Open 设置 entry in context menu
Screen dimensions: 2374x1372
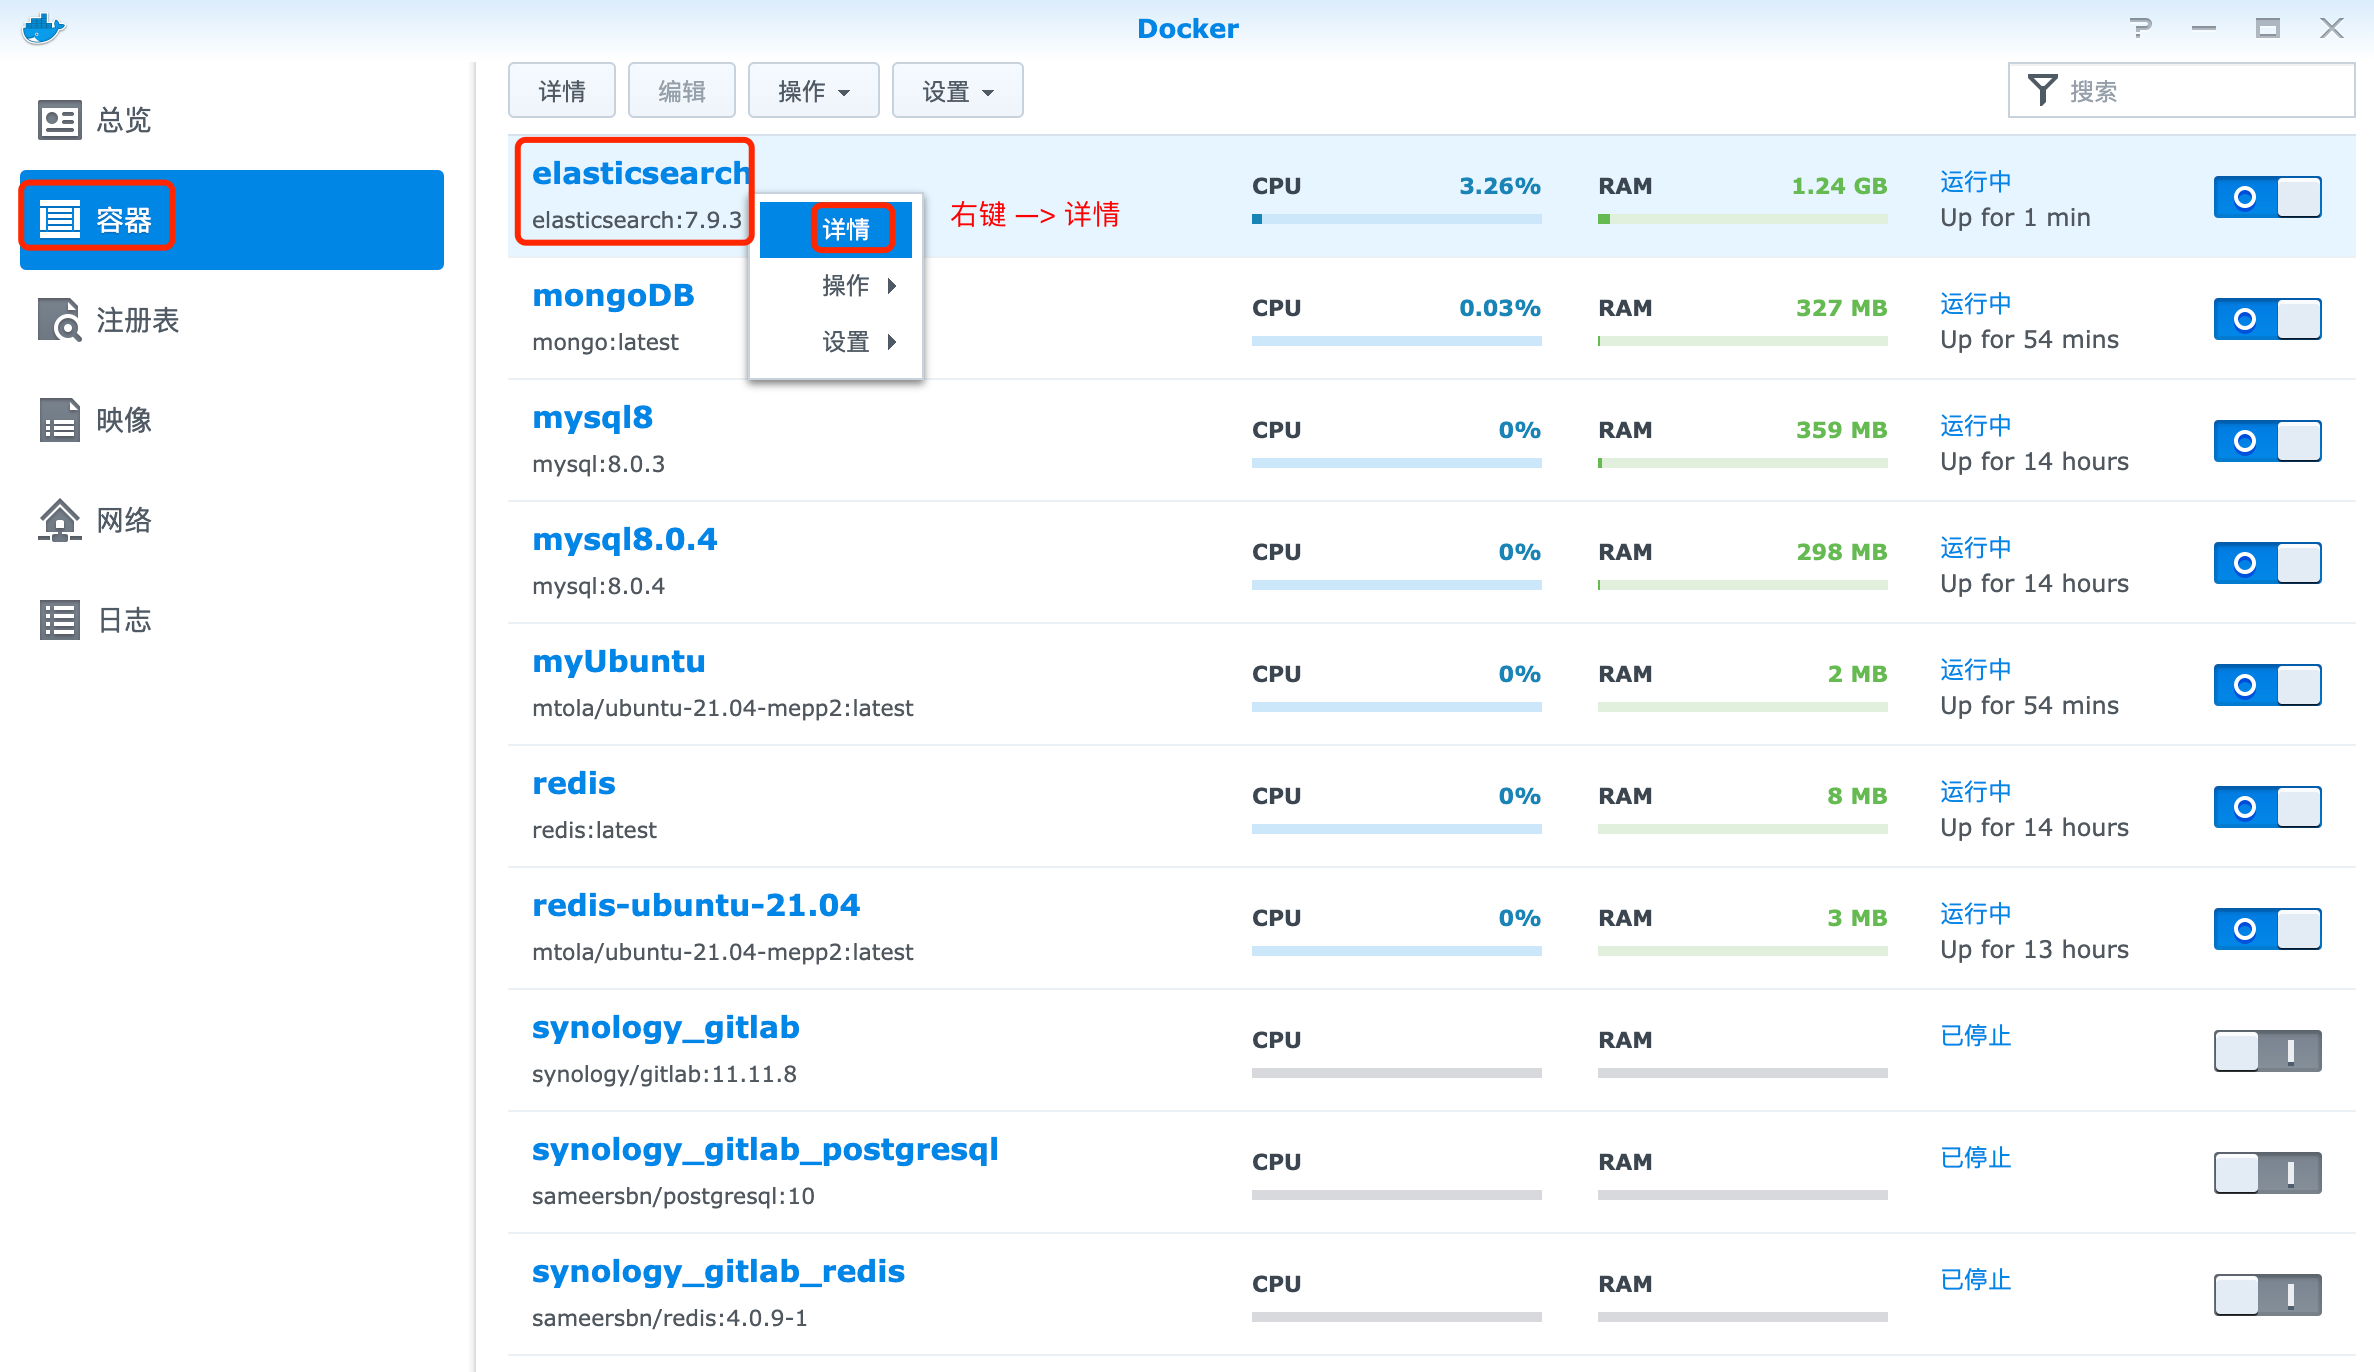845,342
